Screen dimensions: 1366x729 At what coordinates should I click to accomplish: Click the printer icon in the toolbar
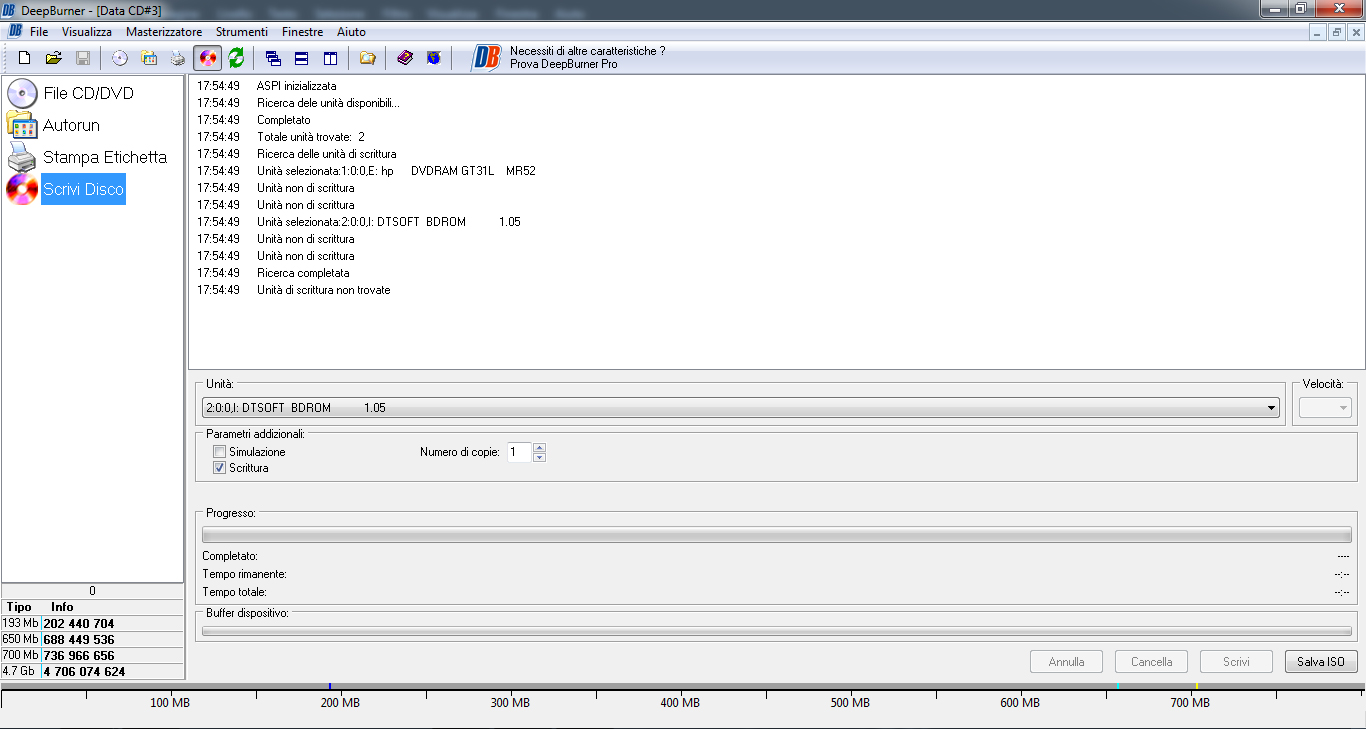click(178, 58)
